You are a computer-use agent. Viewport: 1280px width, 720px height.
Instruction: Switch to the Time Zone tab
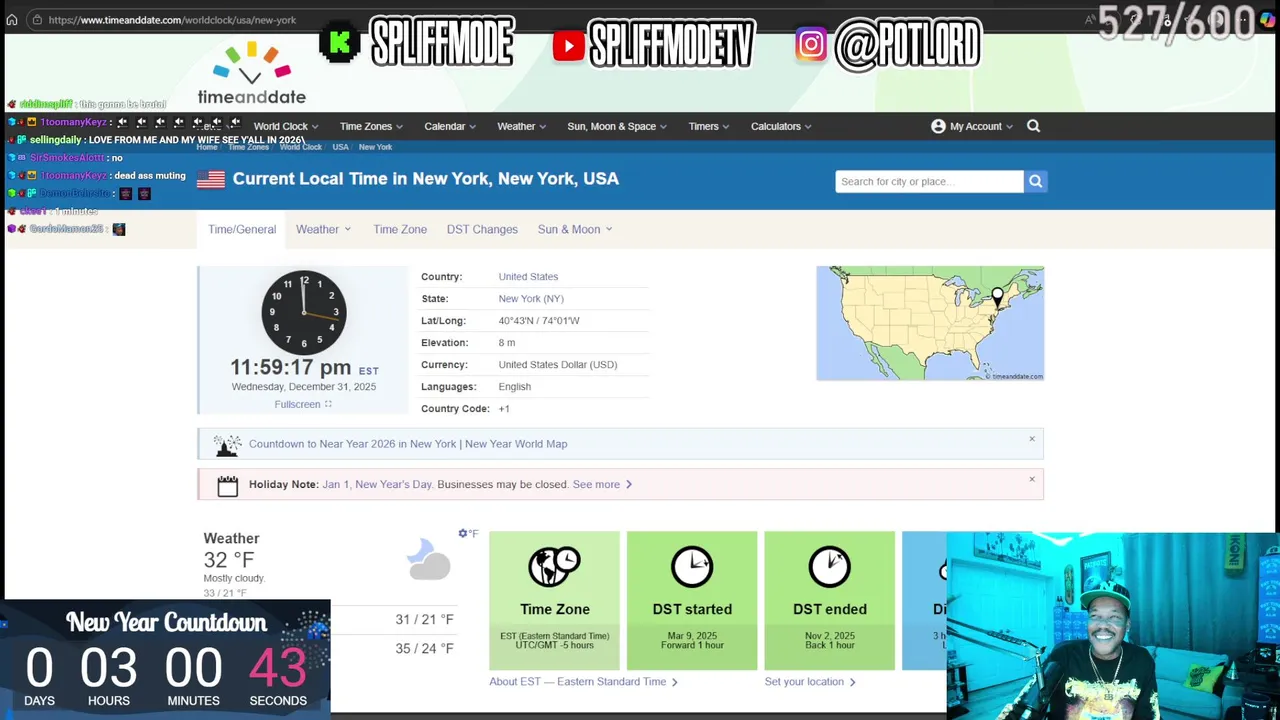pyautogui.click(x=400, y=229)
